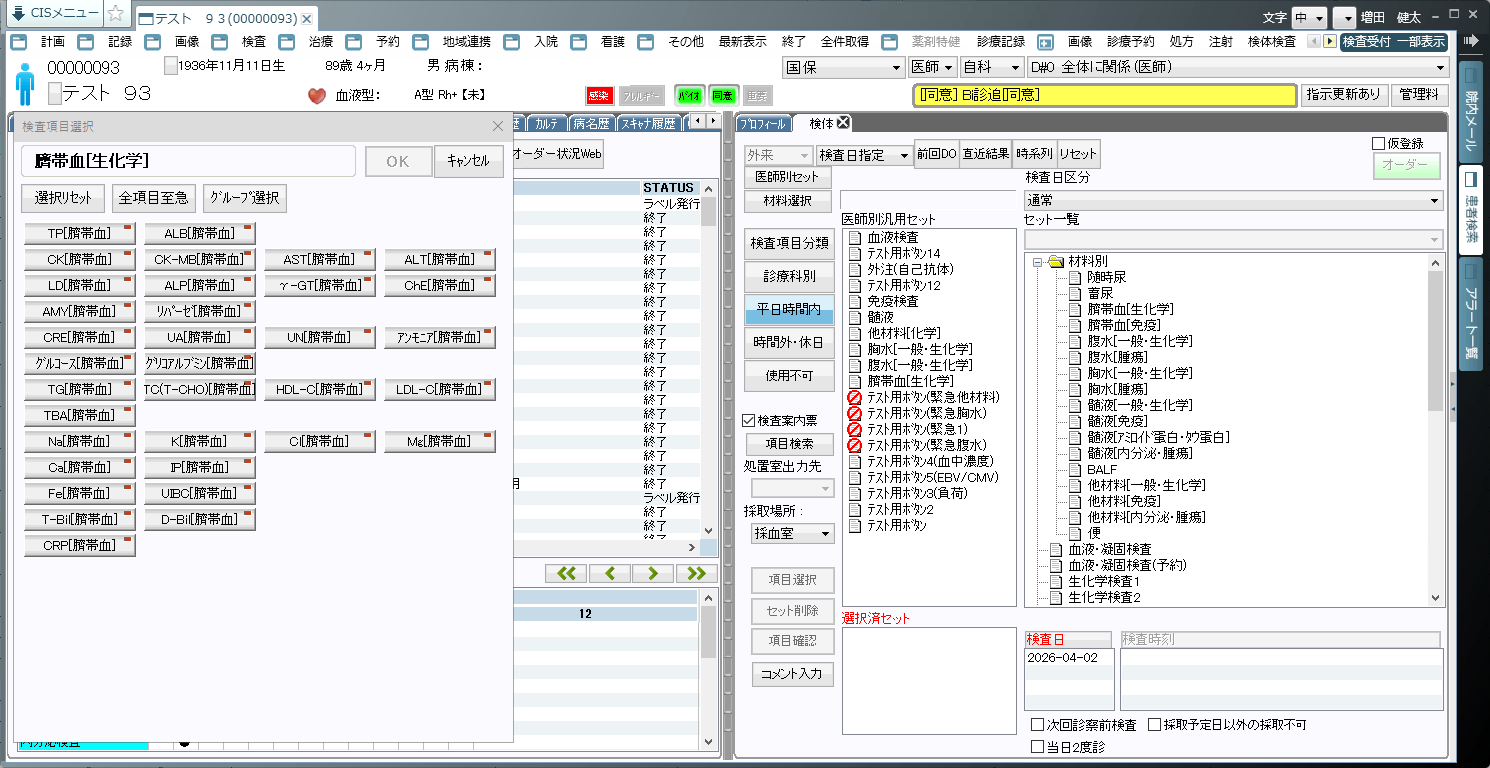
Task: Click the window icon left of 計画
Action: tap(19, 42)
